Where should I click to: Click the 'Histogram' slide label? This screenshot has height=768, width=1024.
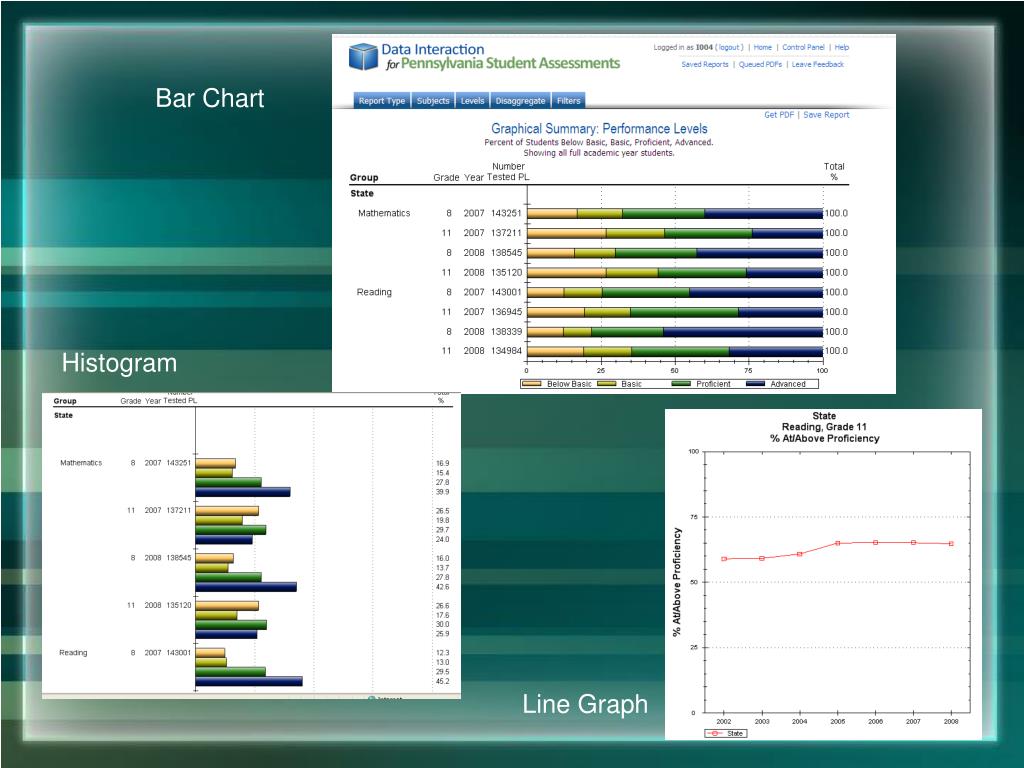(120, 363)
